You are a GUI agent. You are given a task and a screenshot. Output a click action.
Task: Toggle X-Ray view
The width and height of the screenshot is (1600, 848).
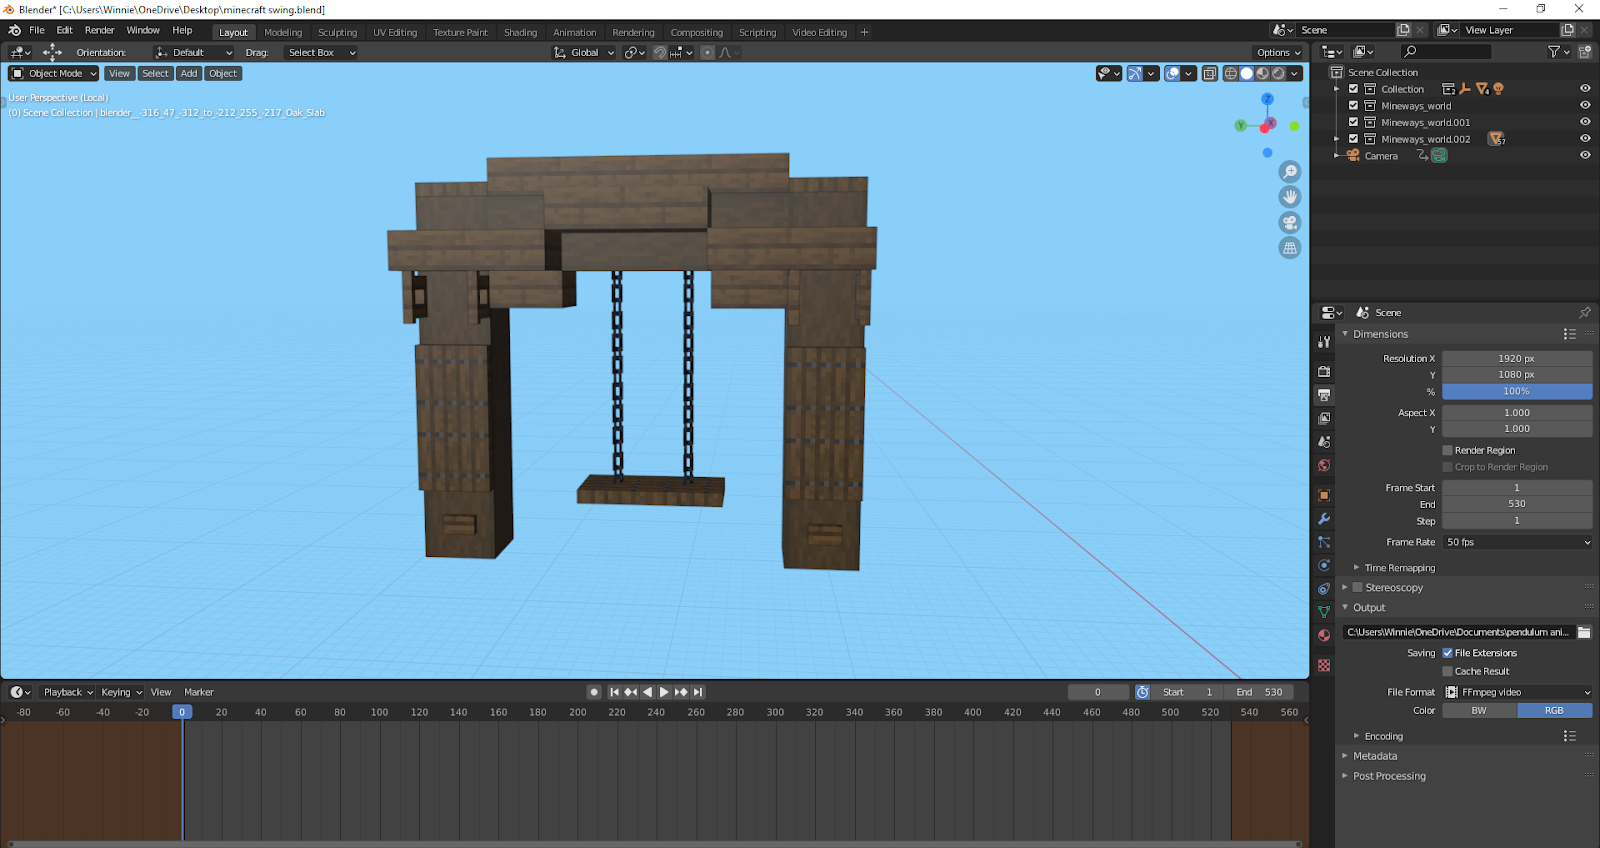(x=1209, y=73)
